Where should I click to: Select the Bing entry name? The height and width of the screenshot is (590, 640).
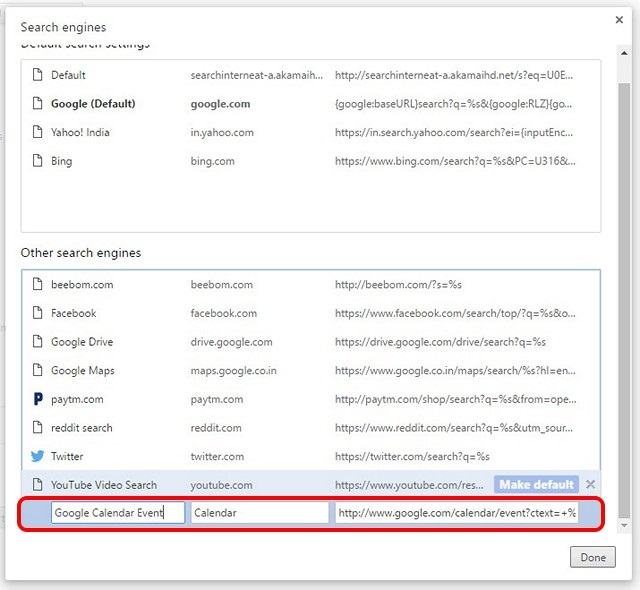tap(62, 161)
